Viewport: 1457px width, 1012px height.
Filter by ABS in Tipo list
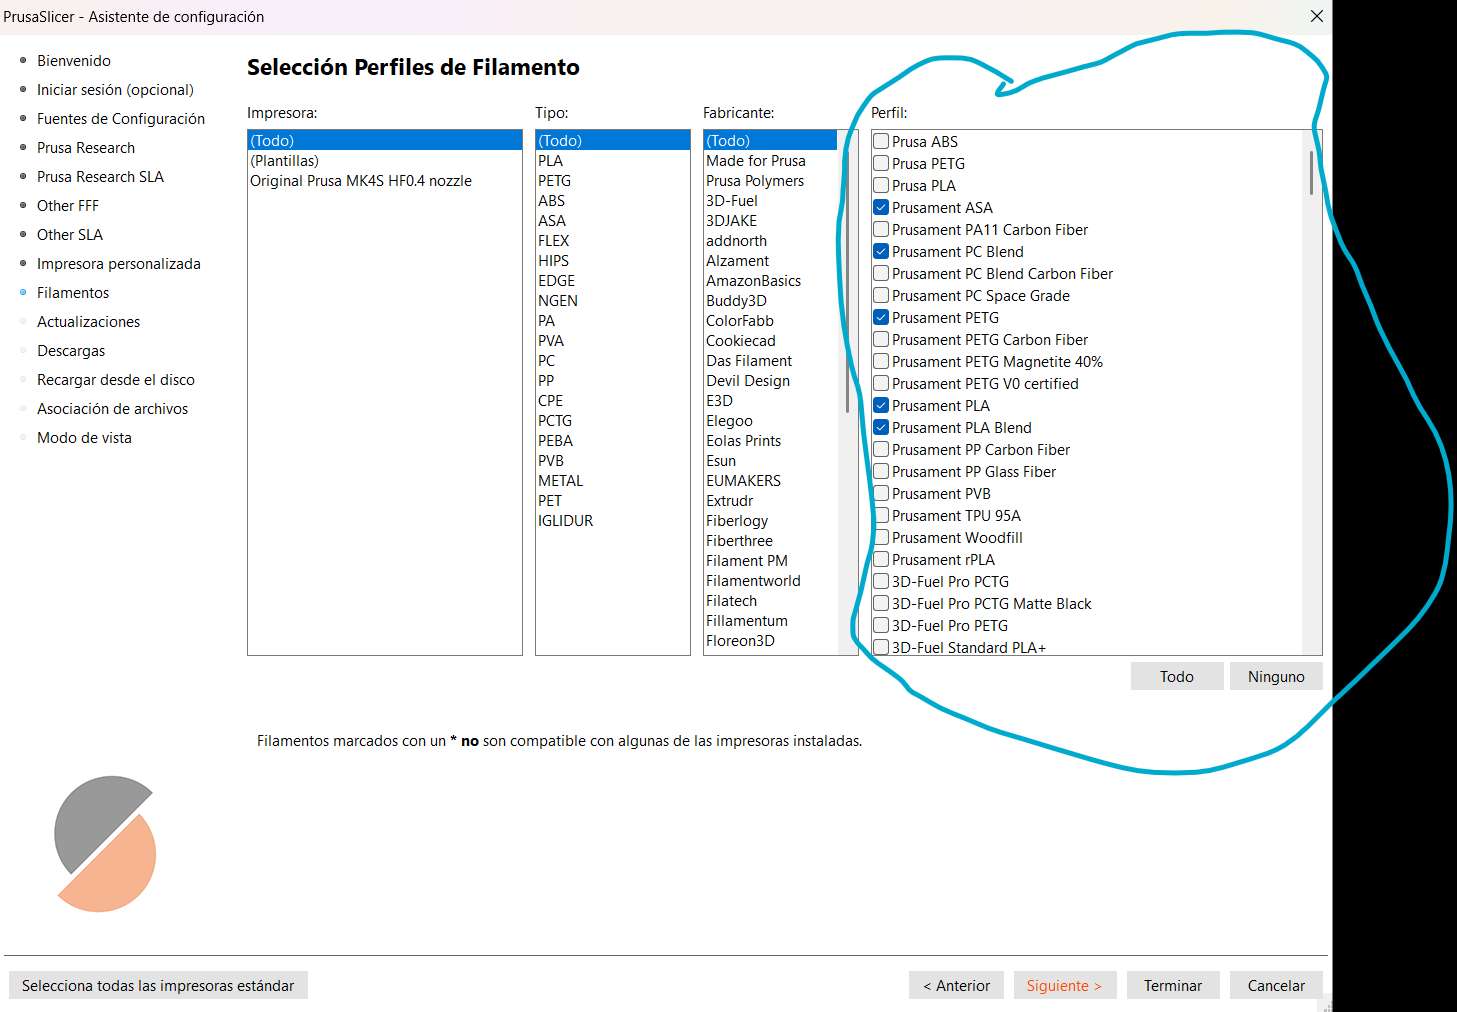(613, 201)
